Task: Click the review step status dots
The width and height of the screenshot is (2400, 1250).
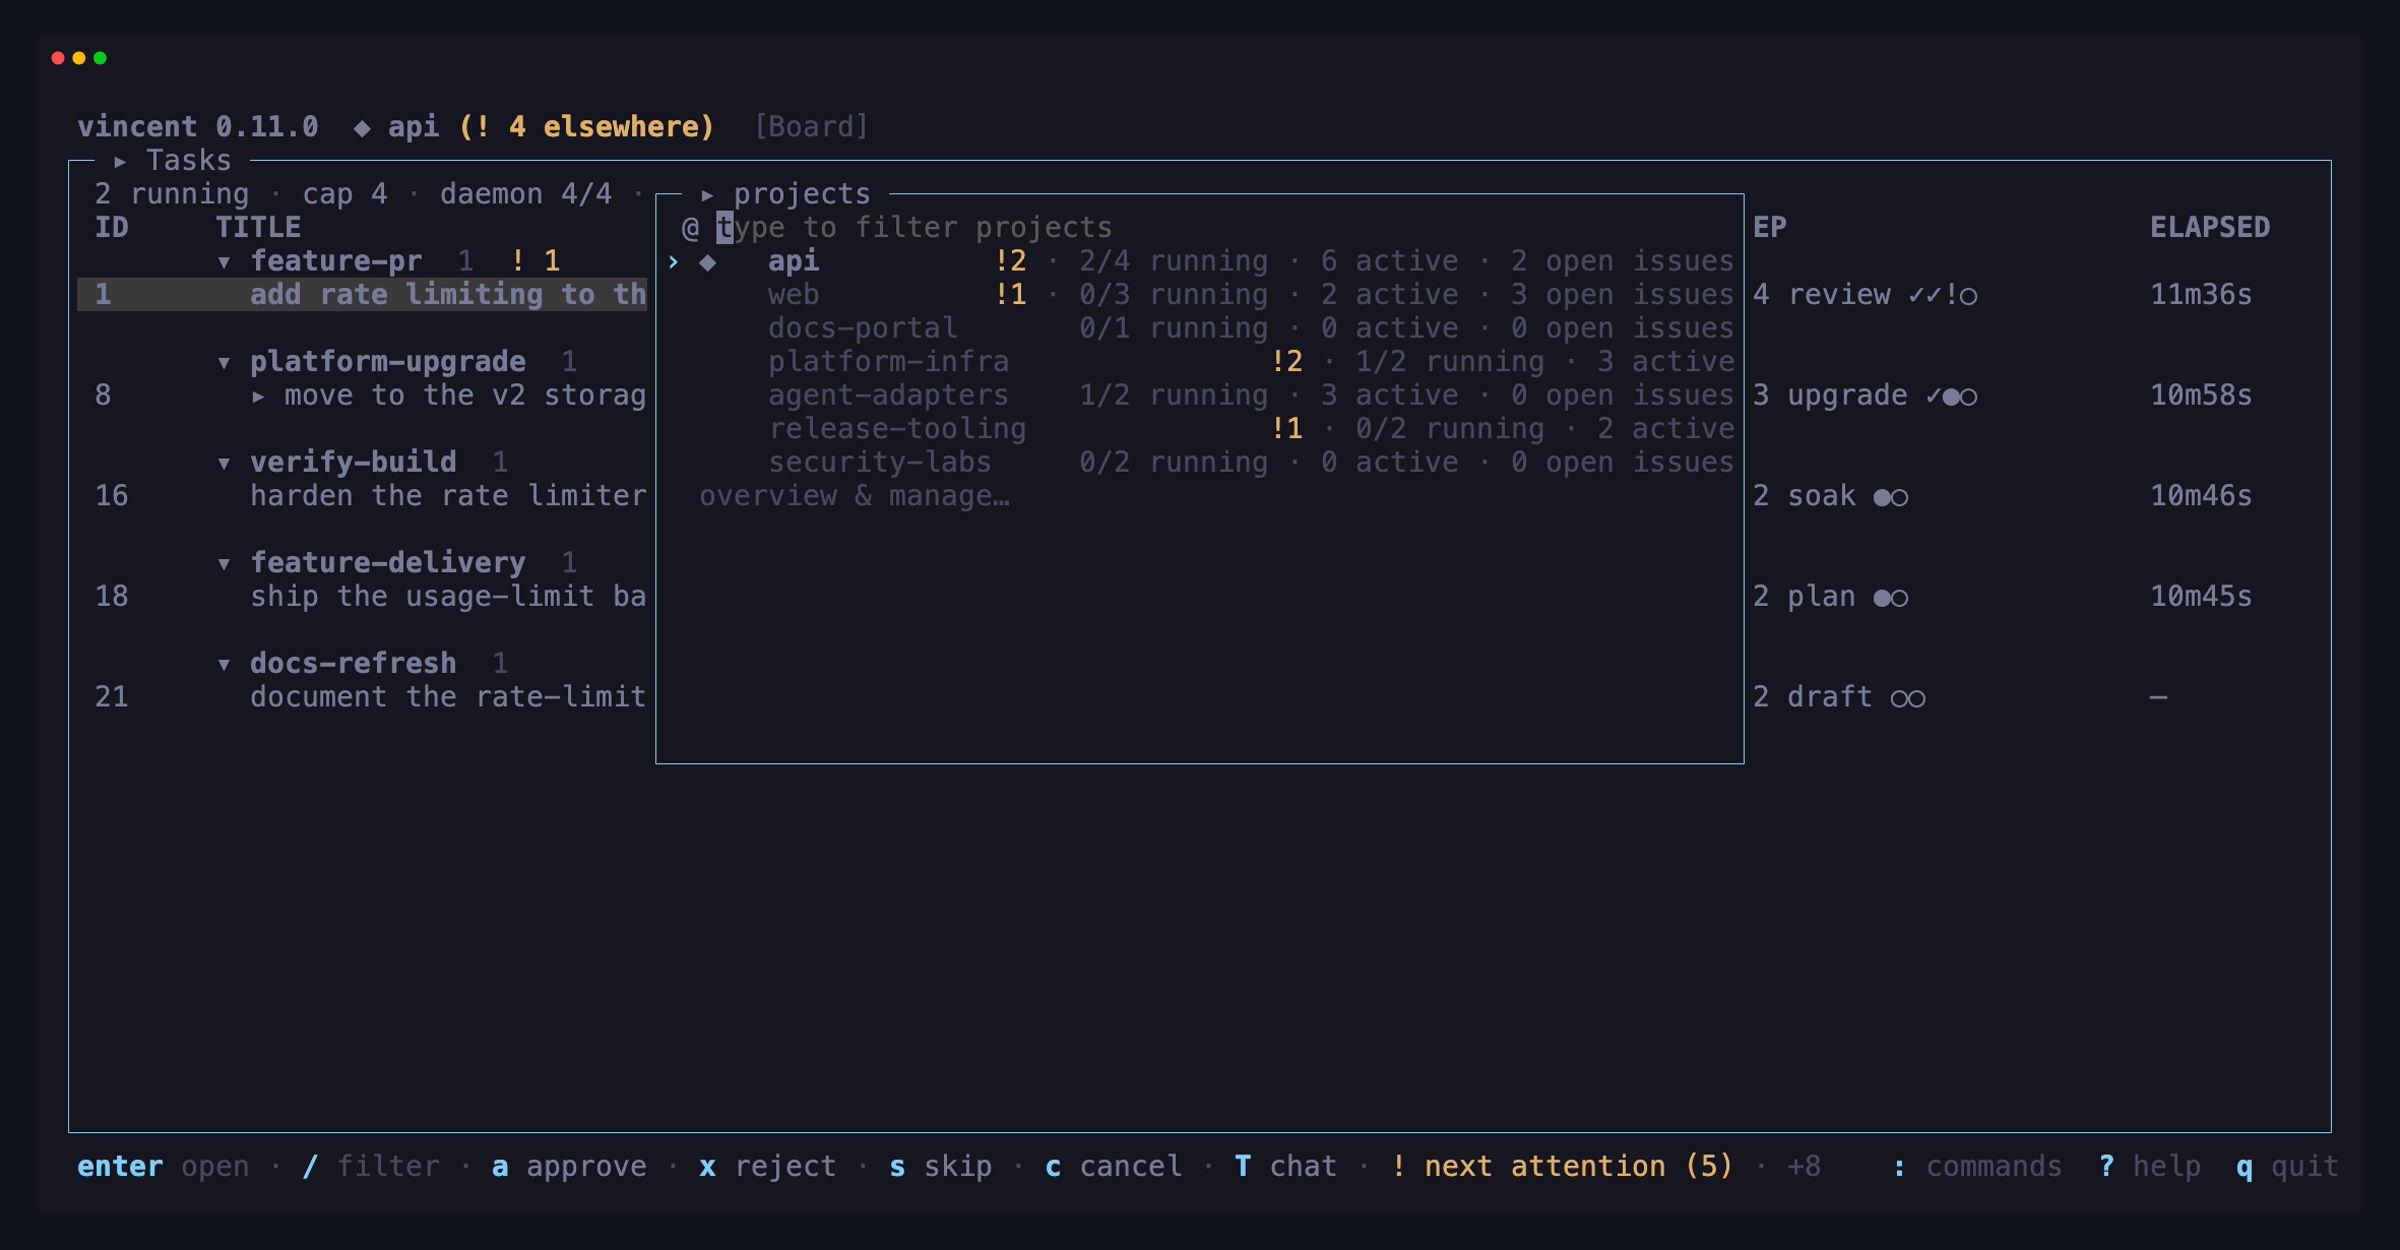Action: (x=1943, y=295)
